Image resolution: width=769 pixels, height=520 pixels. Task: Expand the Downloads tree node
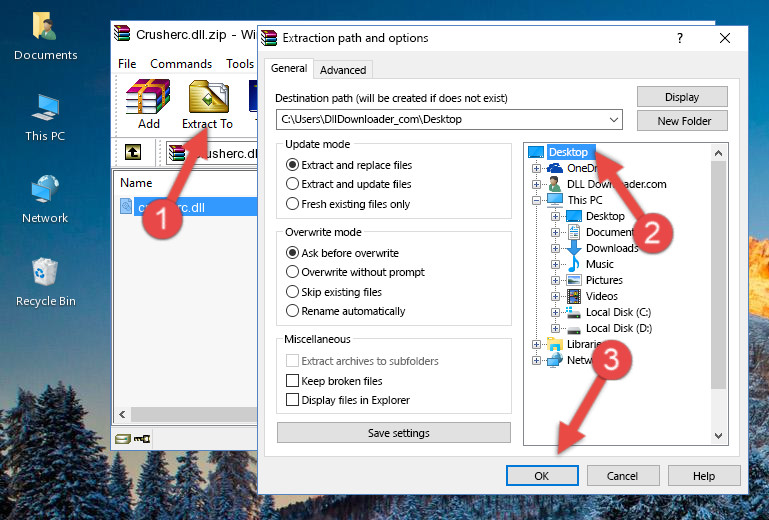(555, 248)
